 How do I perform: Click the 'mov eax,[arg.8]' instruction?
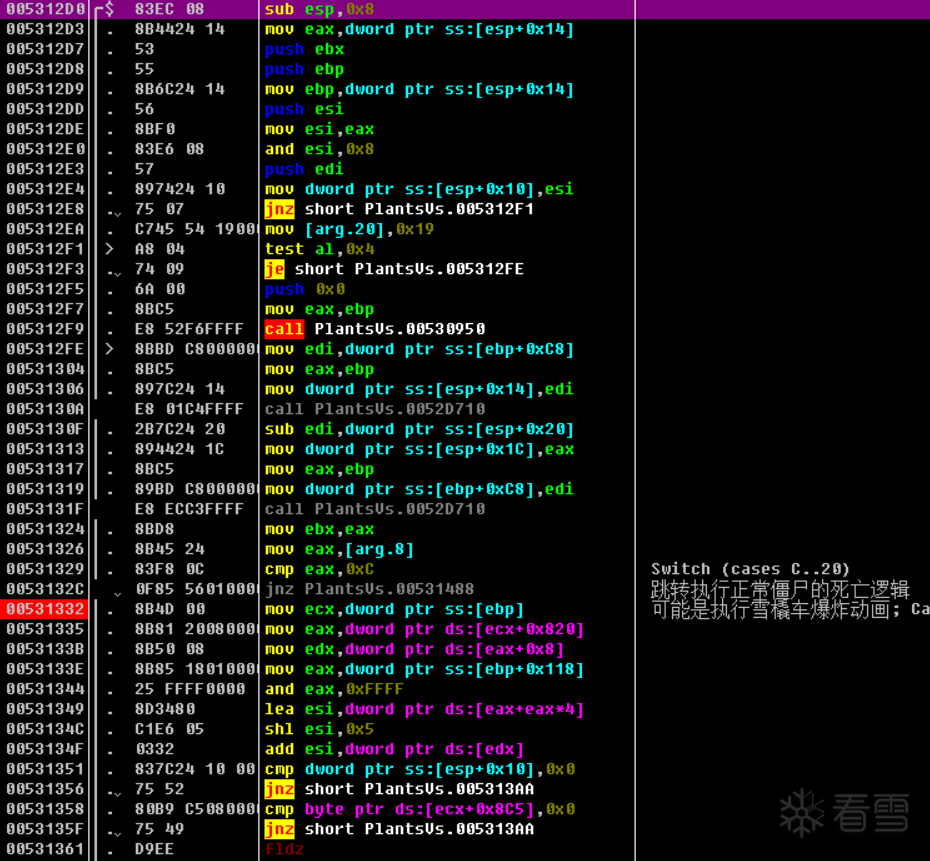[339, 549]
